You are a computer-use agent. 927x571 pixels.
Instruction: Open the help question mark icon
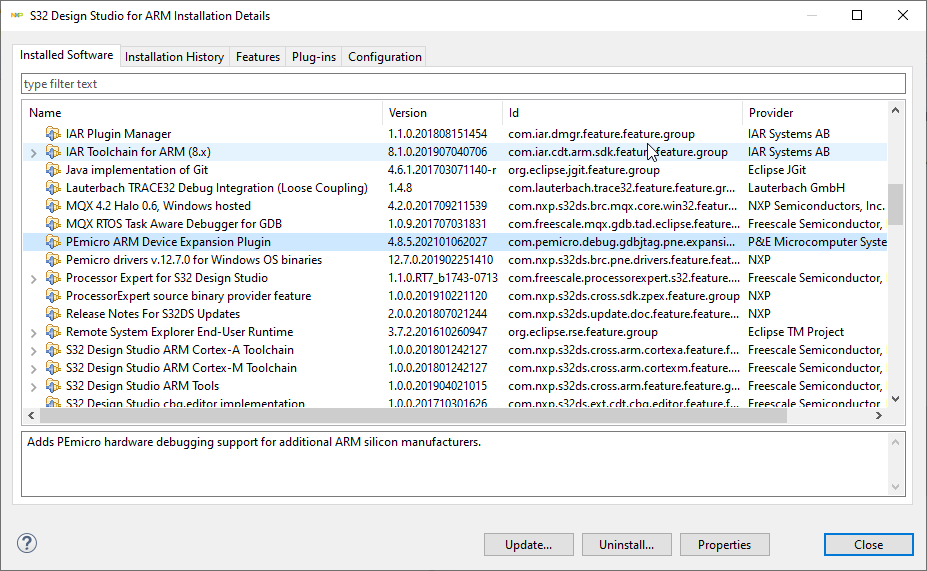click(x=27, y=544)
